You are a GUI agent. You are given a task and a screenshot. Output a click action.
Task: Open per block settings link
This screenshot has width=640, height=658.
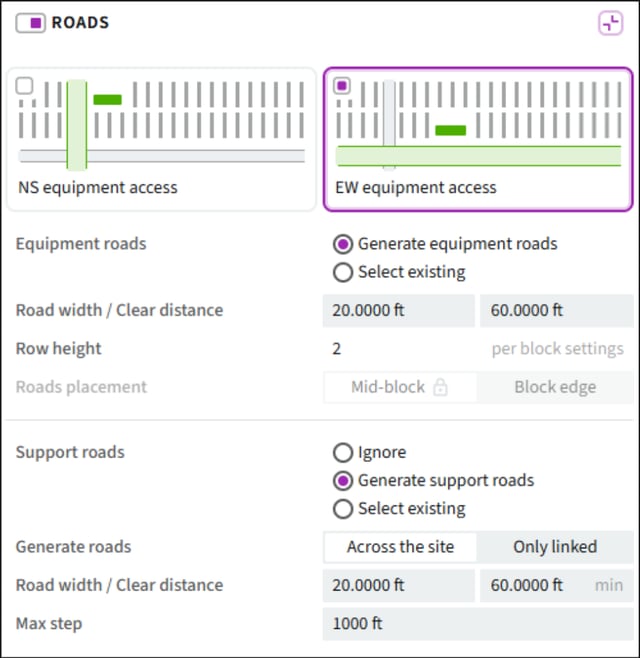click(x=557, y=349)
